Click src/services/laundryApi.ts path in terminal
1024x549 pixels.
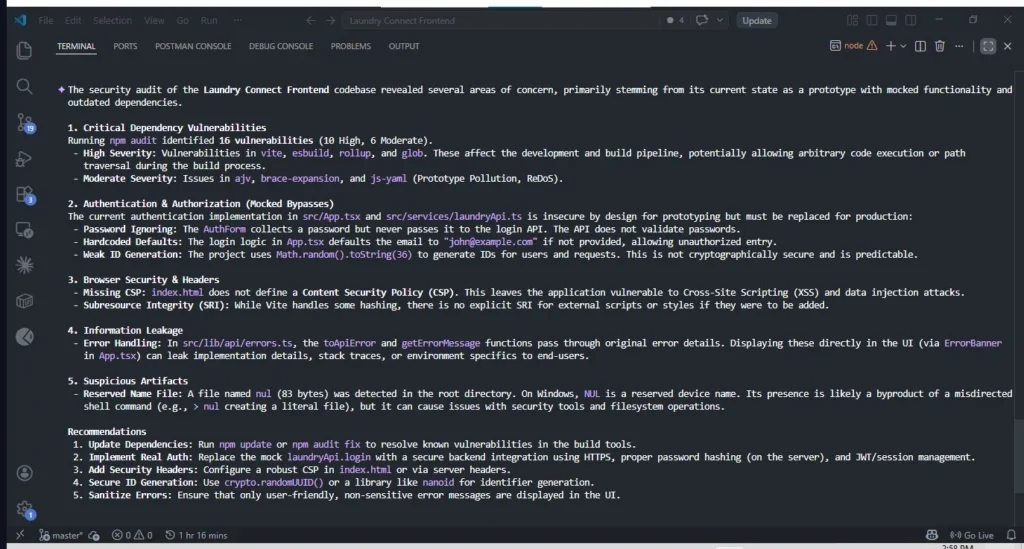pos(454,216)
